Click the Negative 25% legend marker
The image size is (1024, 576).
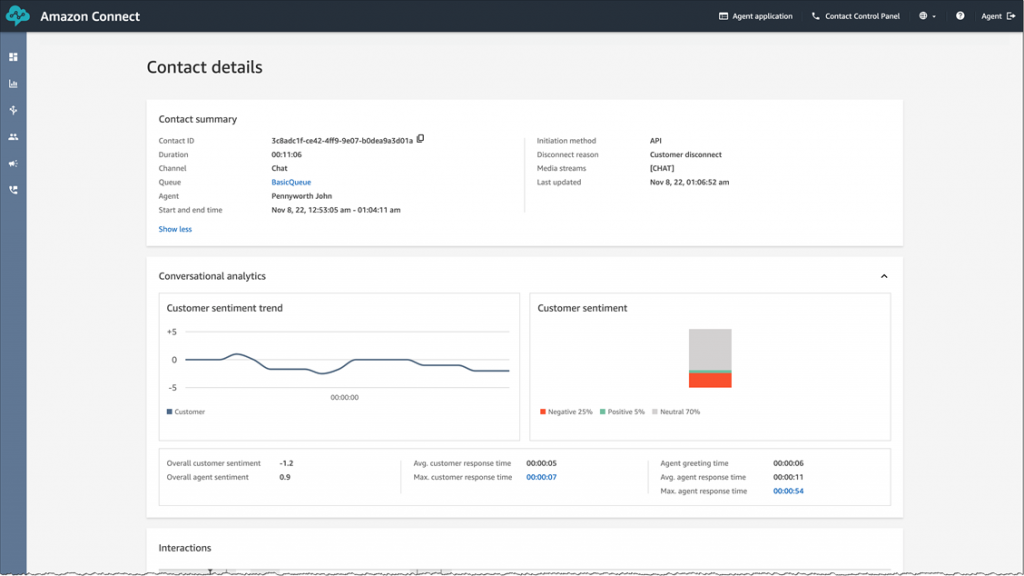541,411
